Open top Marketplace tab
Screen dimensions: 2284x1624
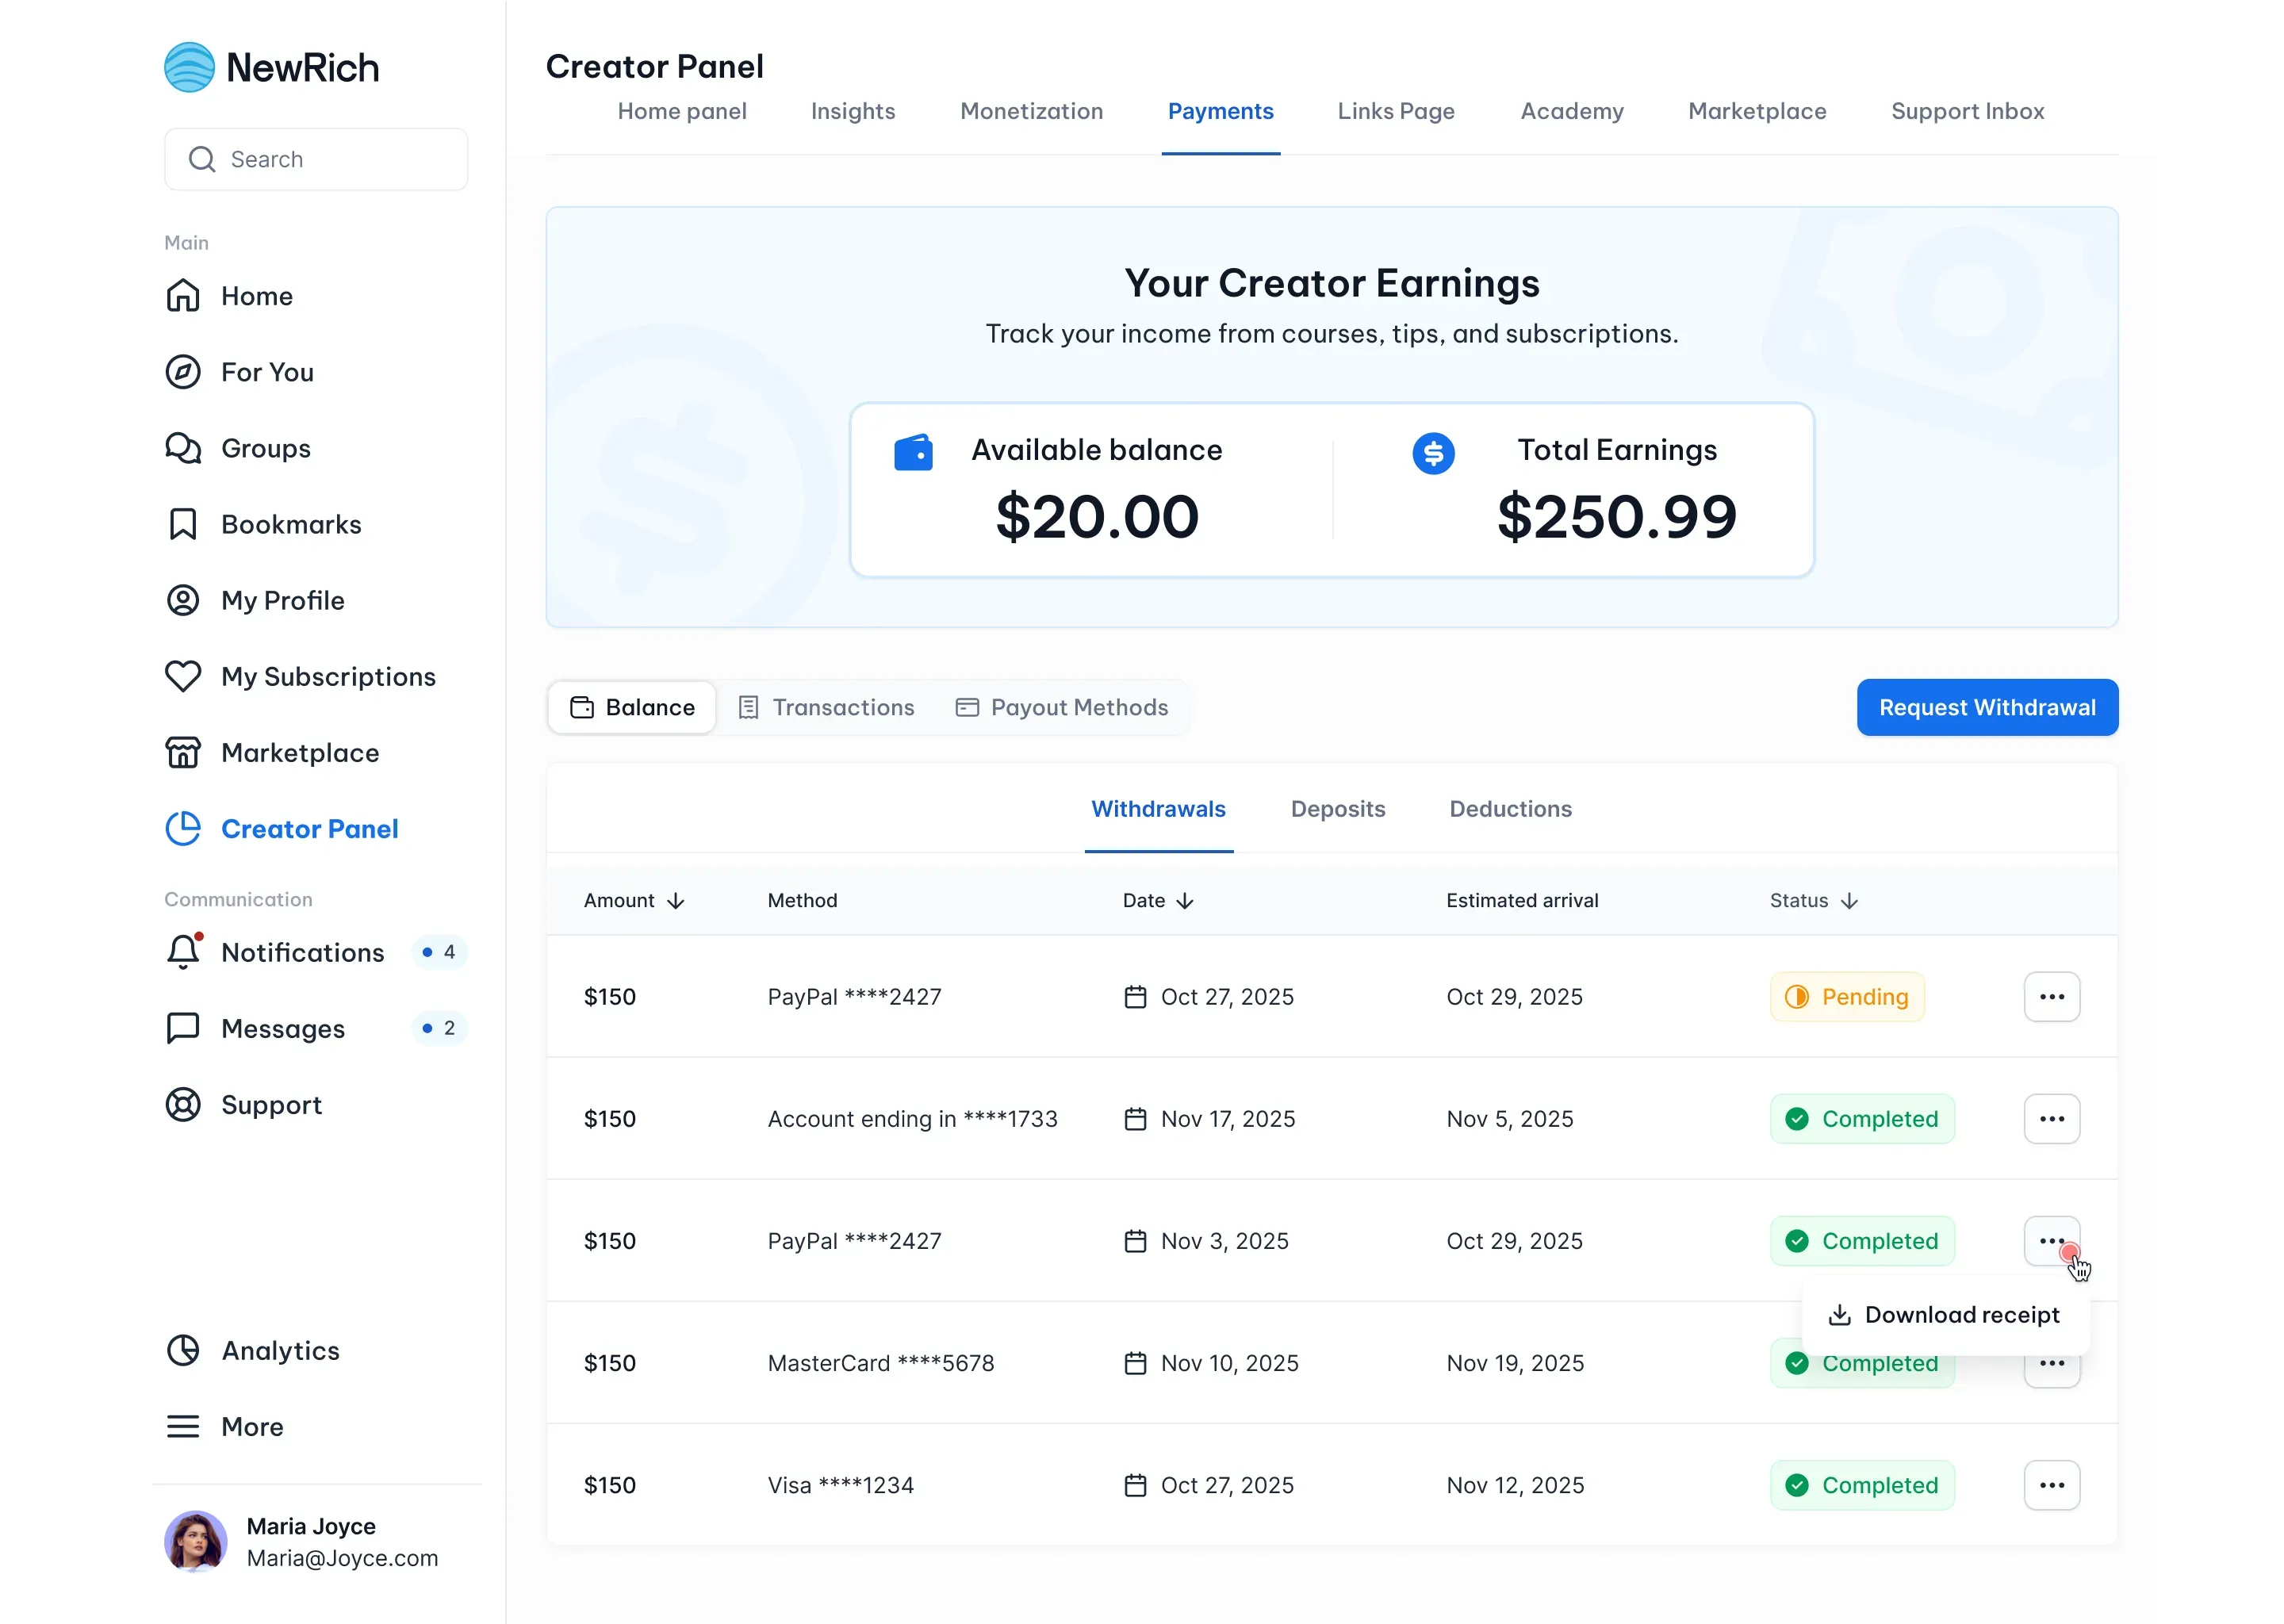1757,111
